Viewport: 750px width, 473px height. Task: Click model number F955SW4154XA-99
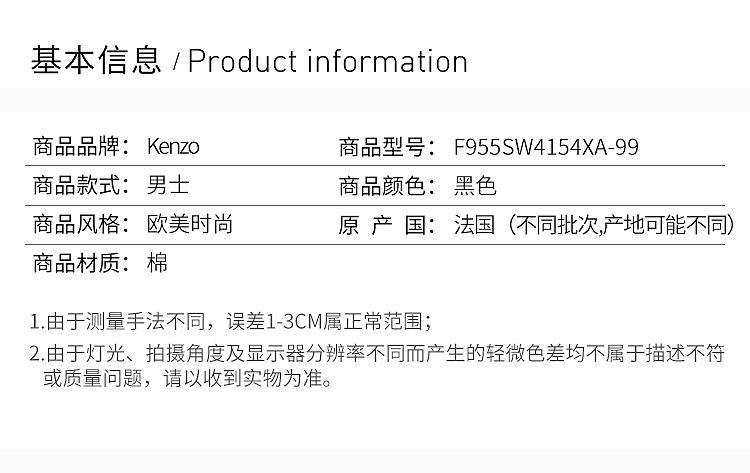(x=546, y=147)
